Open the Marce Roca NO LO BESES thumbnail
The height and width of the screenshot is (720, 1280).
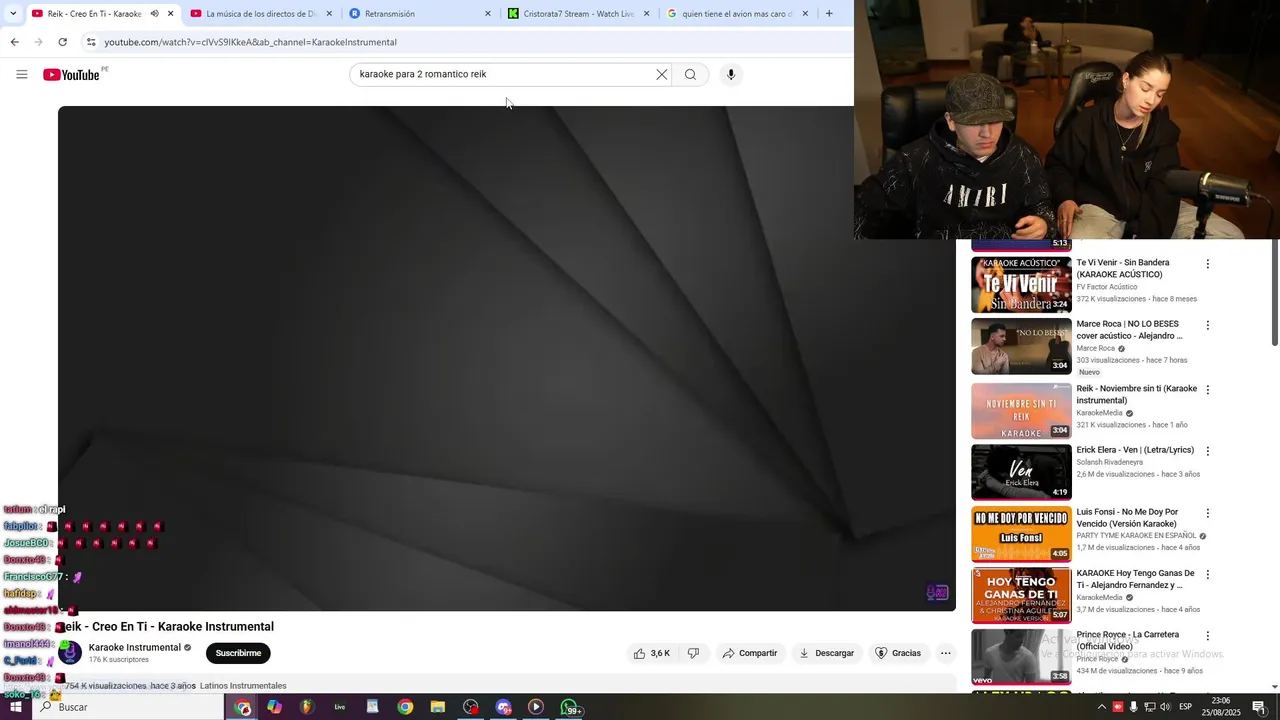1021,346
